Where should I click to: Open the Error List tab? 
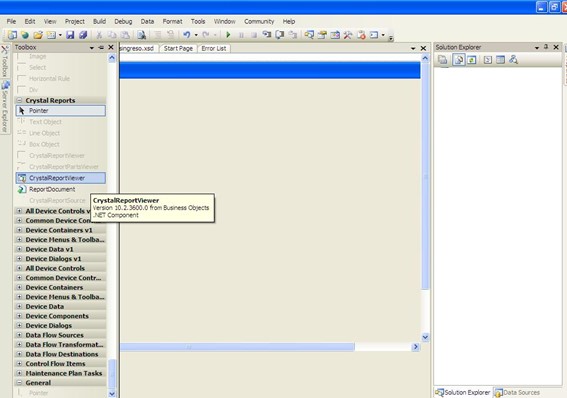pyautogui.click(x=214, y=48)
